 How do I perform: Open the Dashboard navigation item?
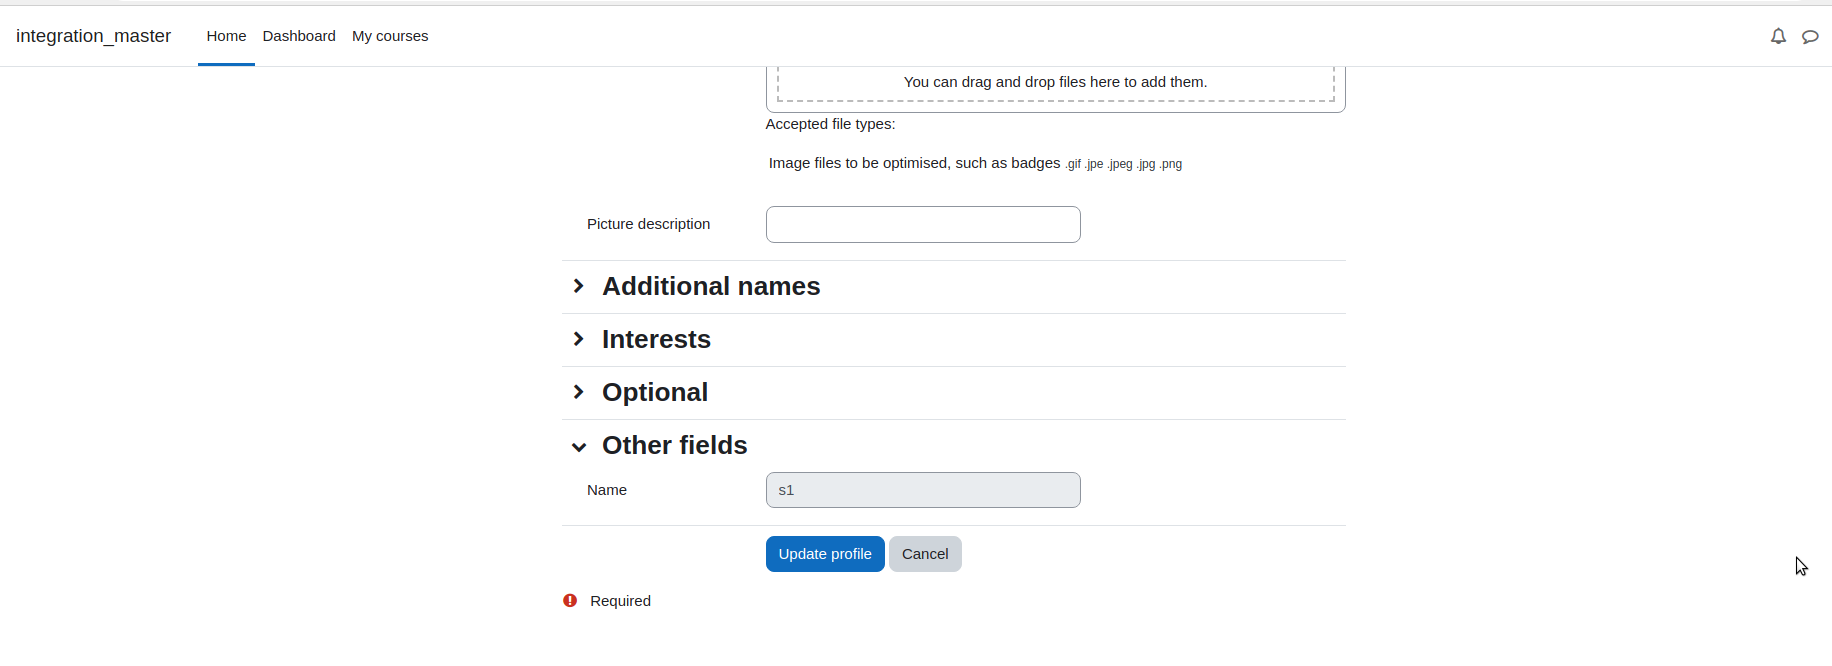(x=299, y=36)
